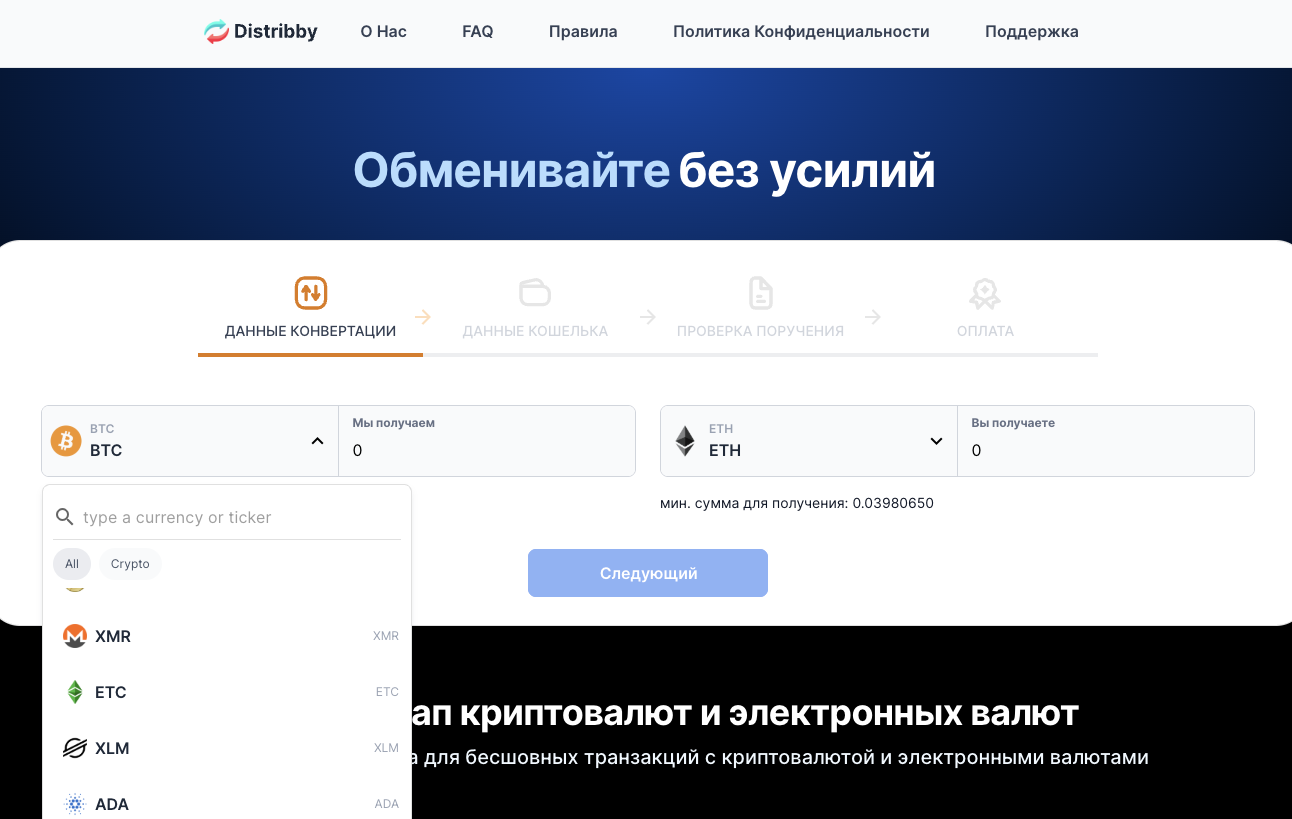This screenshot has width=1292, height=819.
Task: Click the order verification document icon
Action: 760,293
